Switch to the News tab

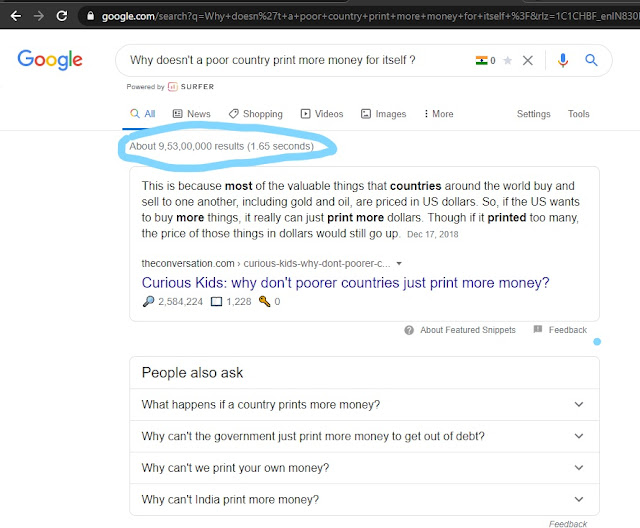pos(191,114)
